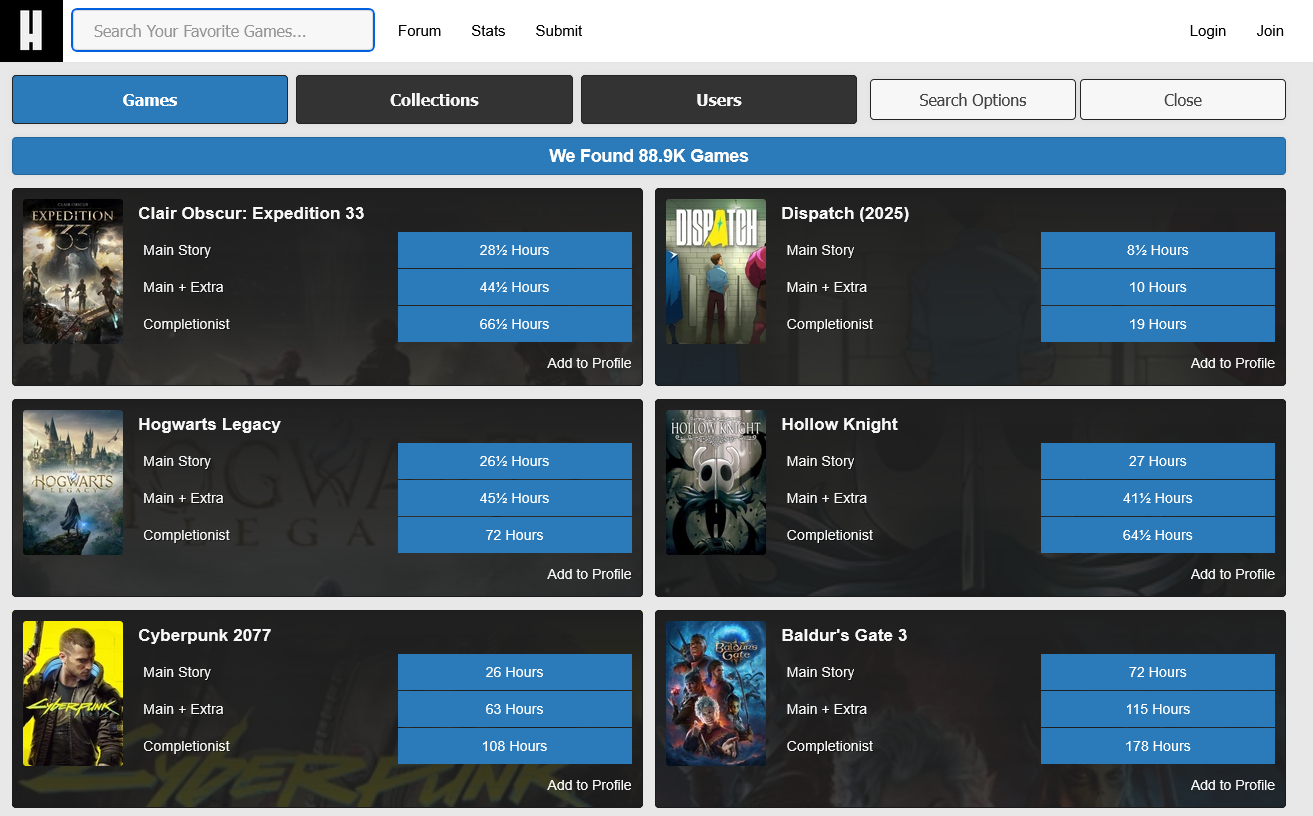
Task: Switch to the Users tab
Action: pyautogui.click(x=719, y=100)
